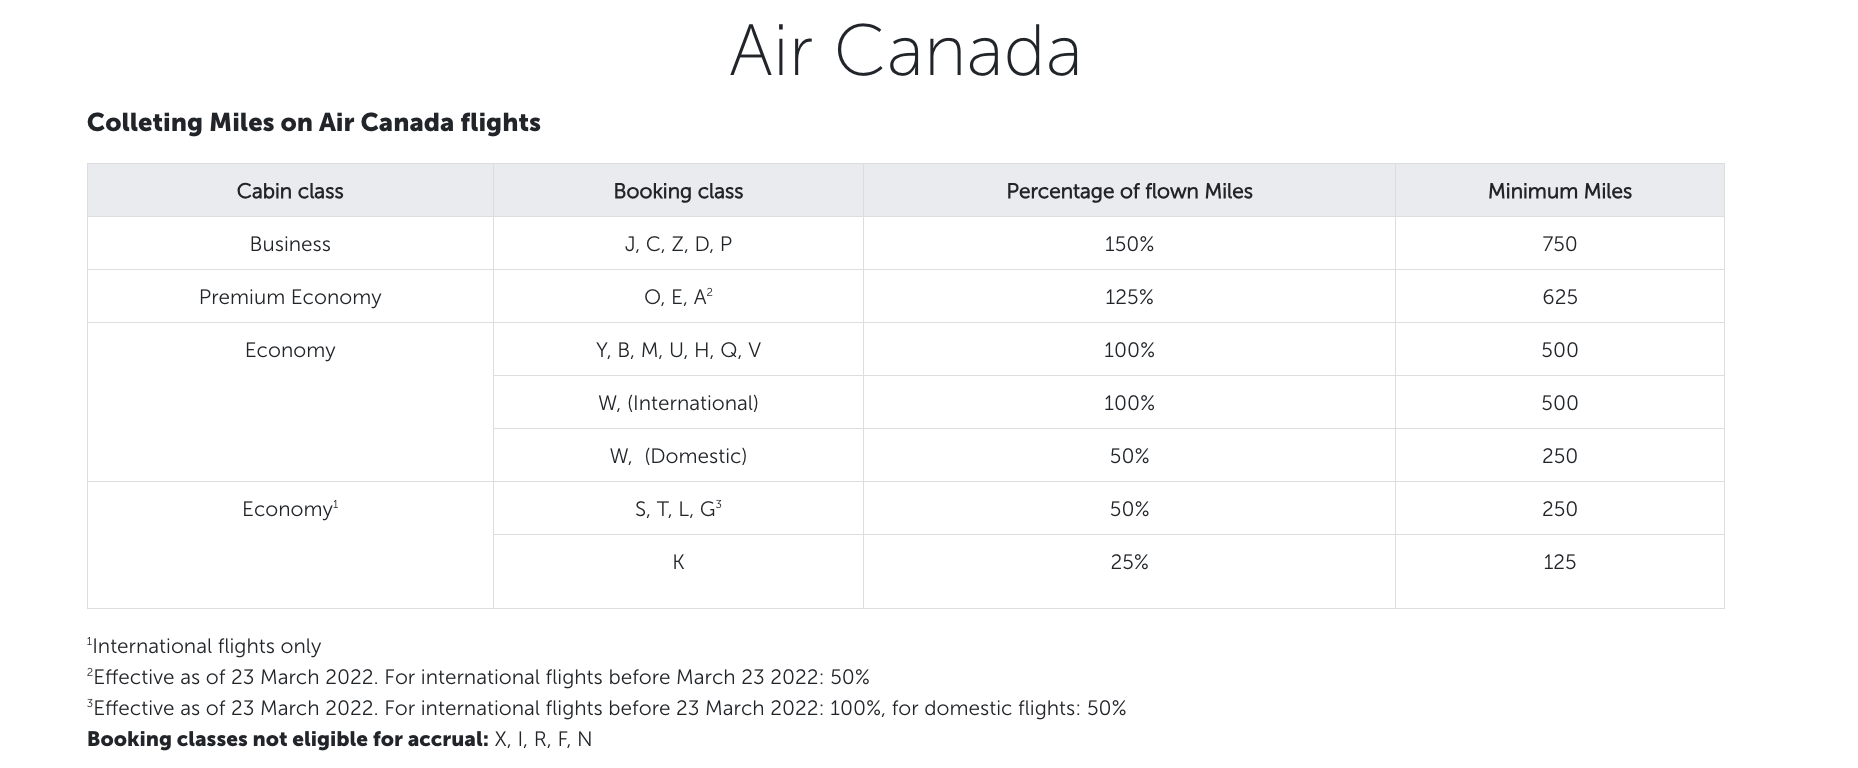Click the 750 minimum miles value

[1559, 244]
